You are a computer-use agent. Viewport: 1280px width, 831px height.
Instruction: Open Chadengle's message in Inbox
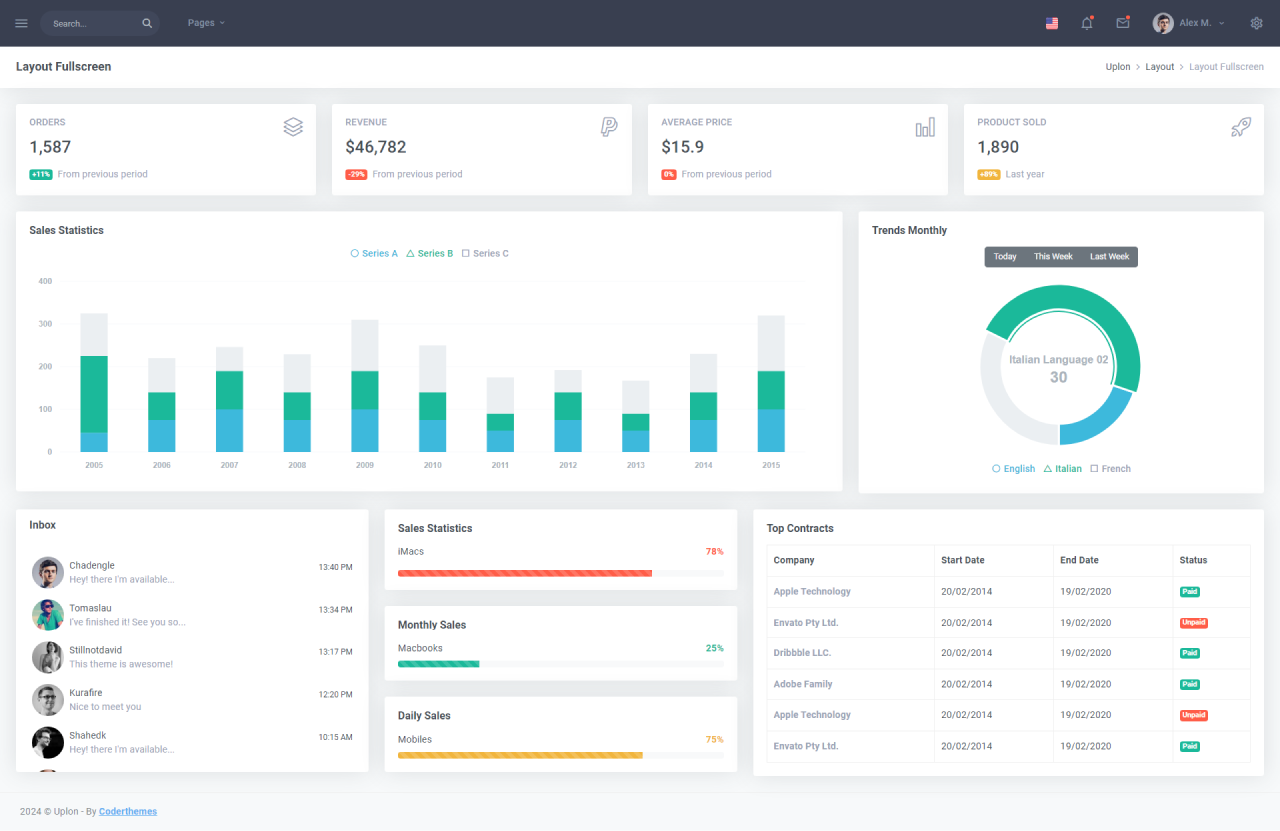pos(122,580)
